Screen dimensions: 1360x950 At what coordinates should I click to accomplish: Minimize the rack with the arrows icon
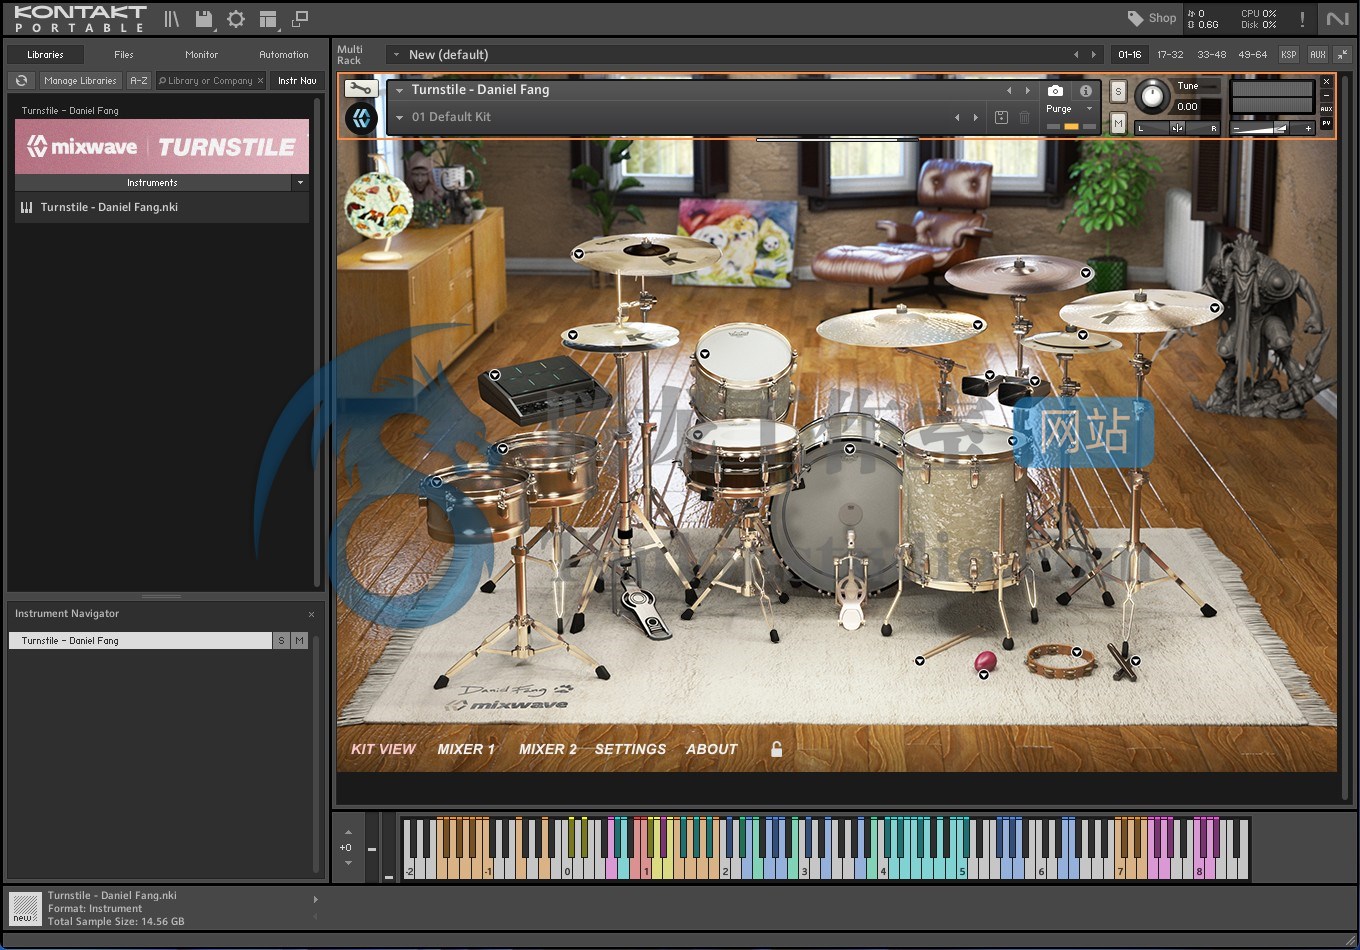pos(1342,54)
